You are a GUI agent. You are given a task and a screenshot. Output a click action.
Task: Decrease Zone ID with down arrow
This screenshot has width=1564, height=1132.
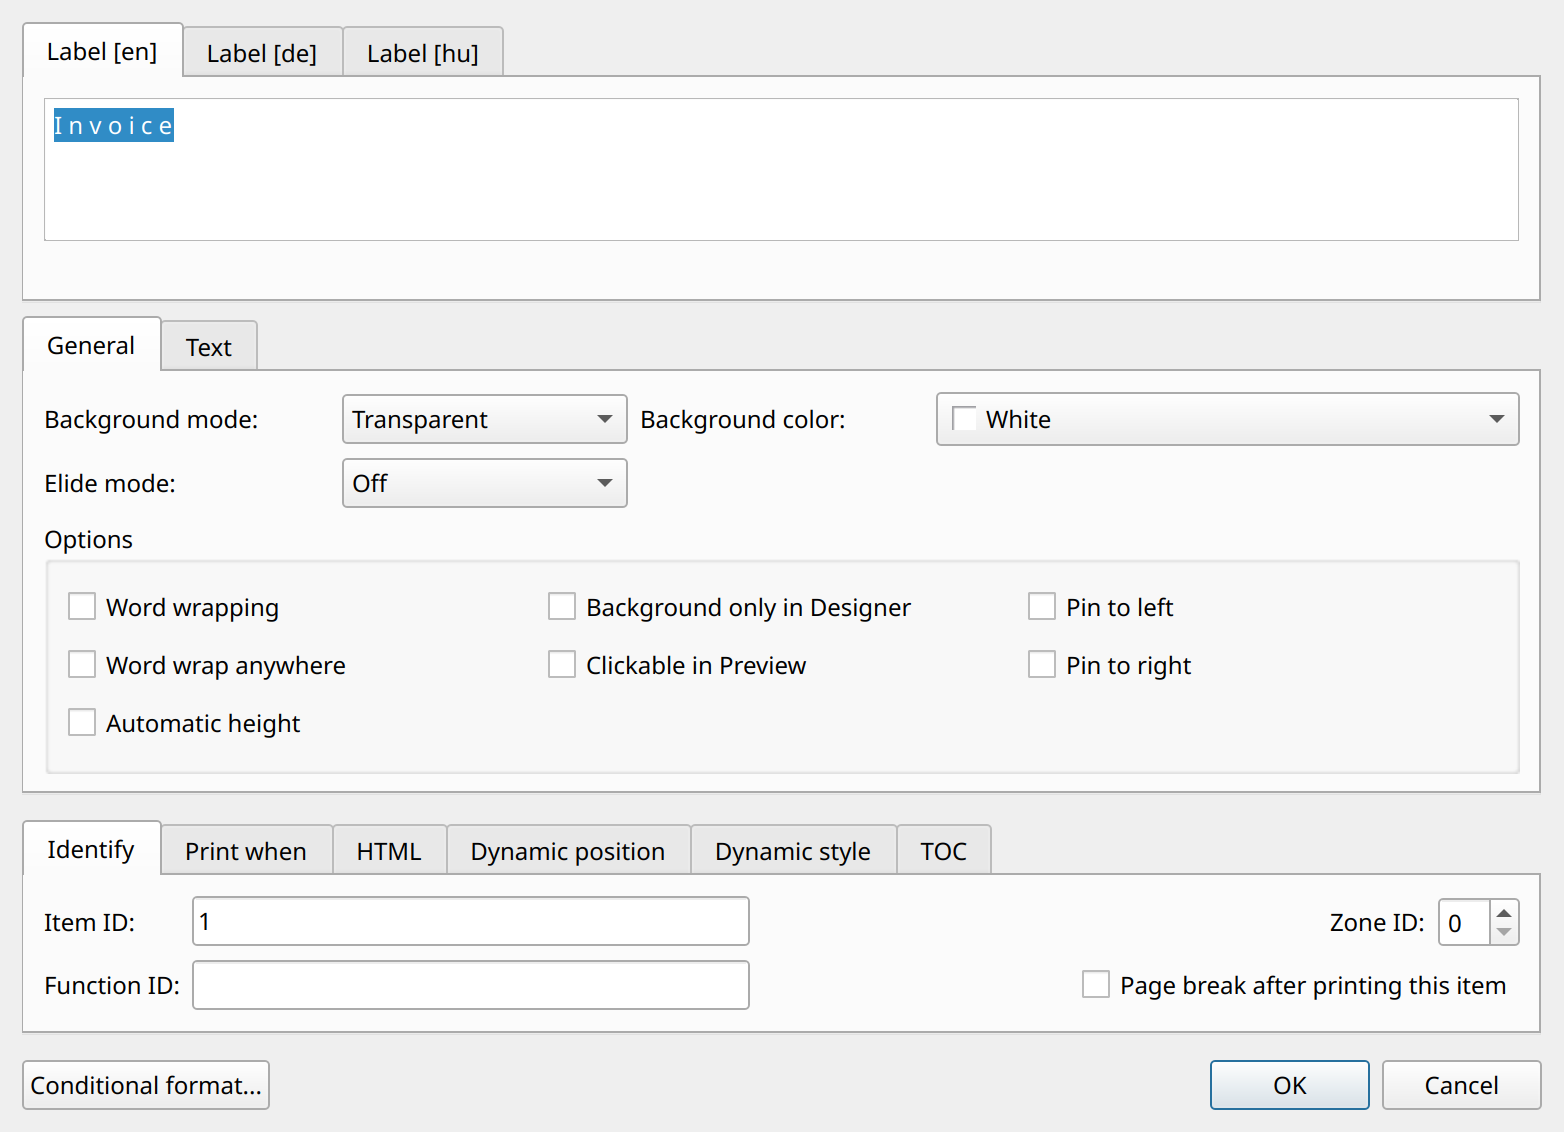1504,933
